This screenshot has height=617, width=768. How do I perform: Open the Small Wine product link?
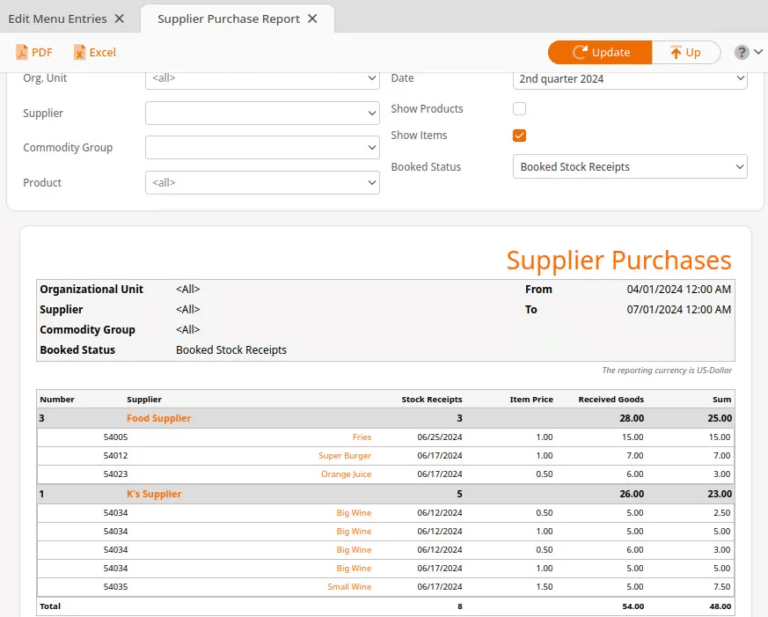[349, 587]
